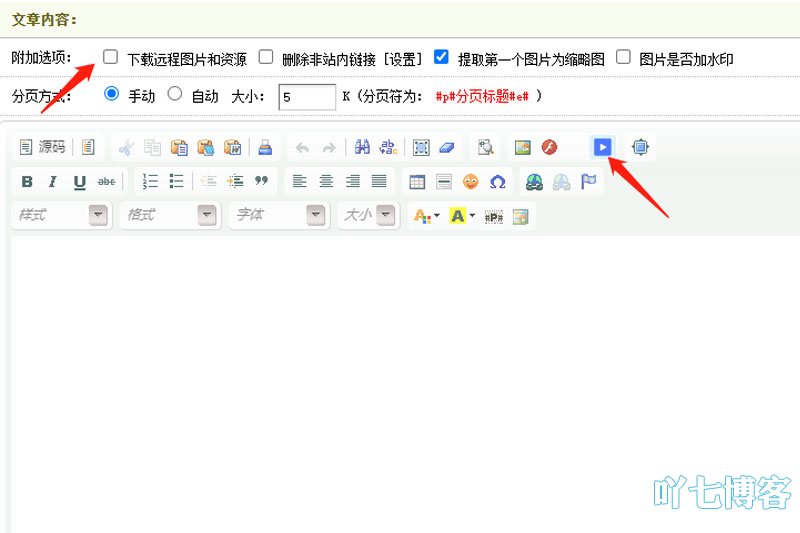Insert a smiley emoticon
This screenshot has width=800, height=533.
(470, 182)
